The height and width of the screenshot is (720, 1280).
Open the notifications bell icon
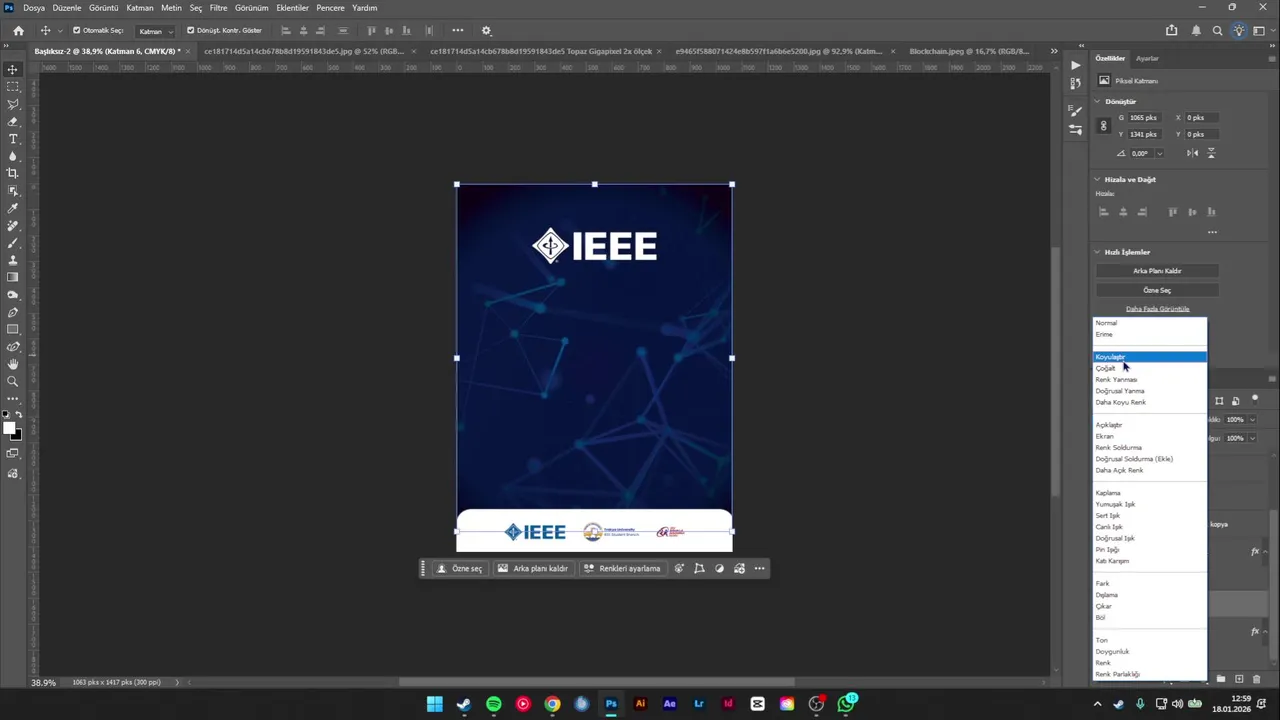click(1197, 31)
